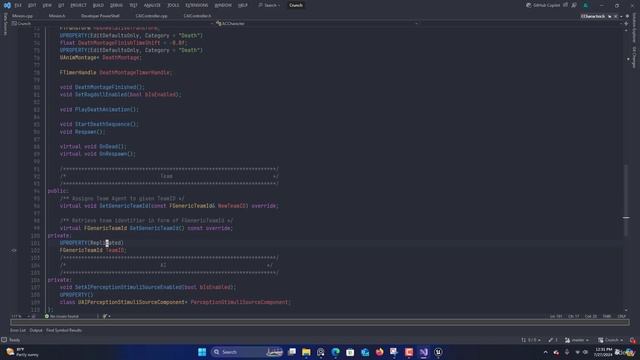Switch to CAIController.h tab

(x=197, y=16)
